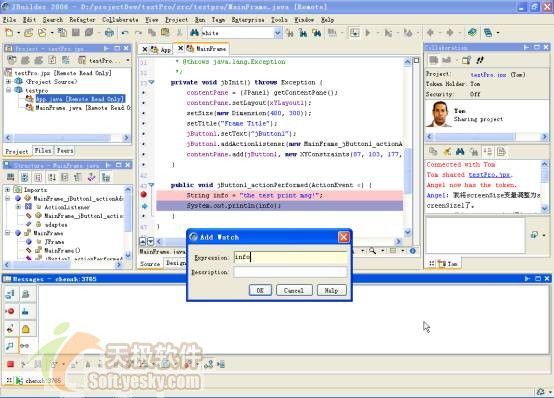
Task: Switch to the Peers tab
Action: click(65, 151)
